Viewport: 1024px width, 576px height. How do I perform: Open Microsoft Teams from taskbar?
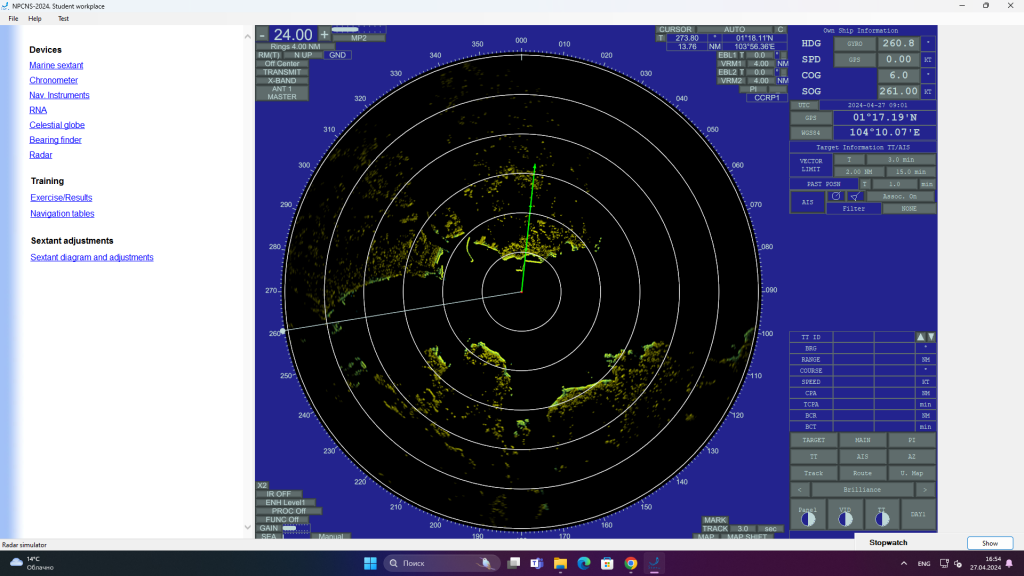537,563
